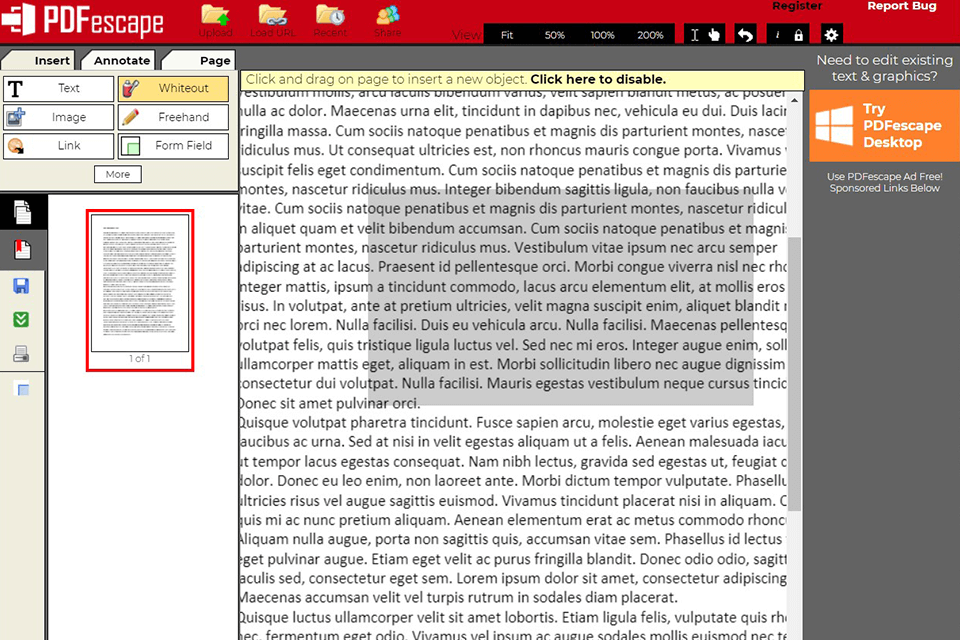Open the Register link
This screenshot has width=960, height=640.
[x=797, y=6]
